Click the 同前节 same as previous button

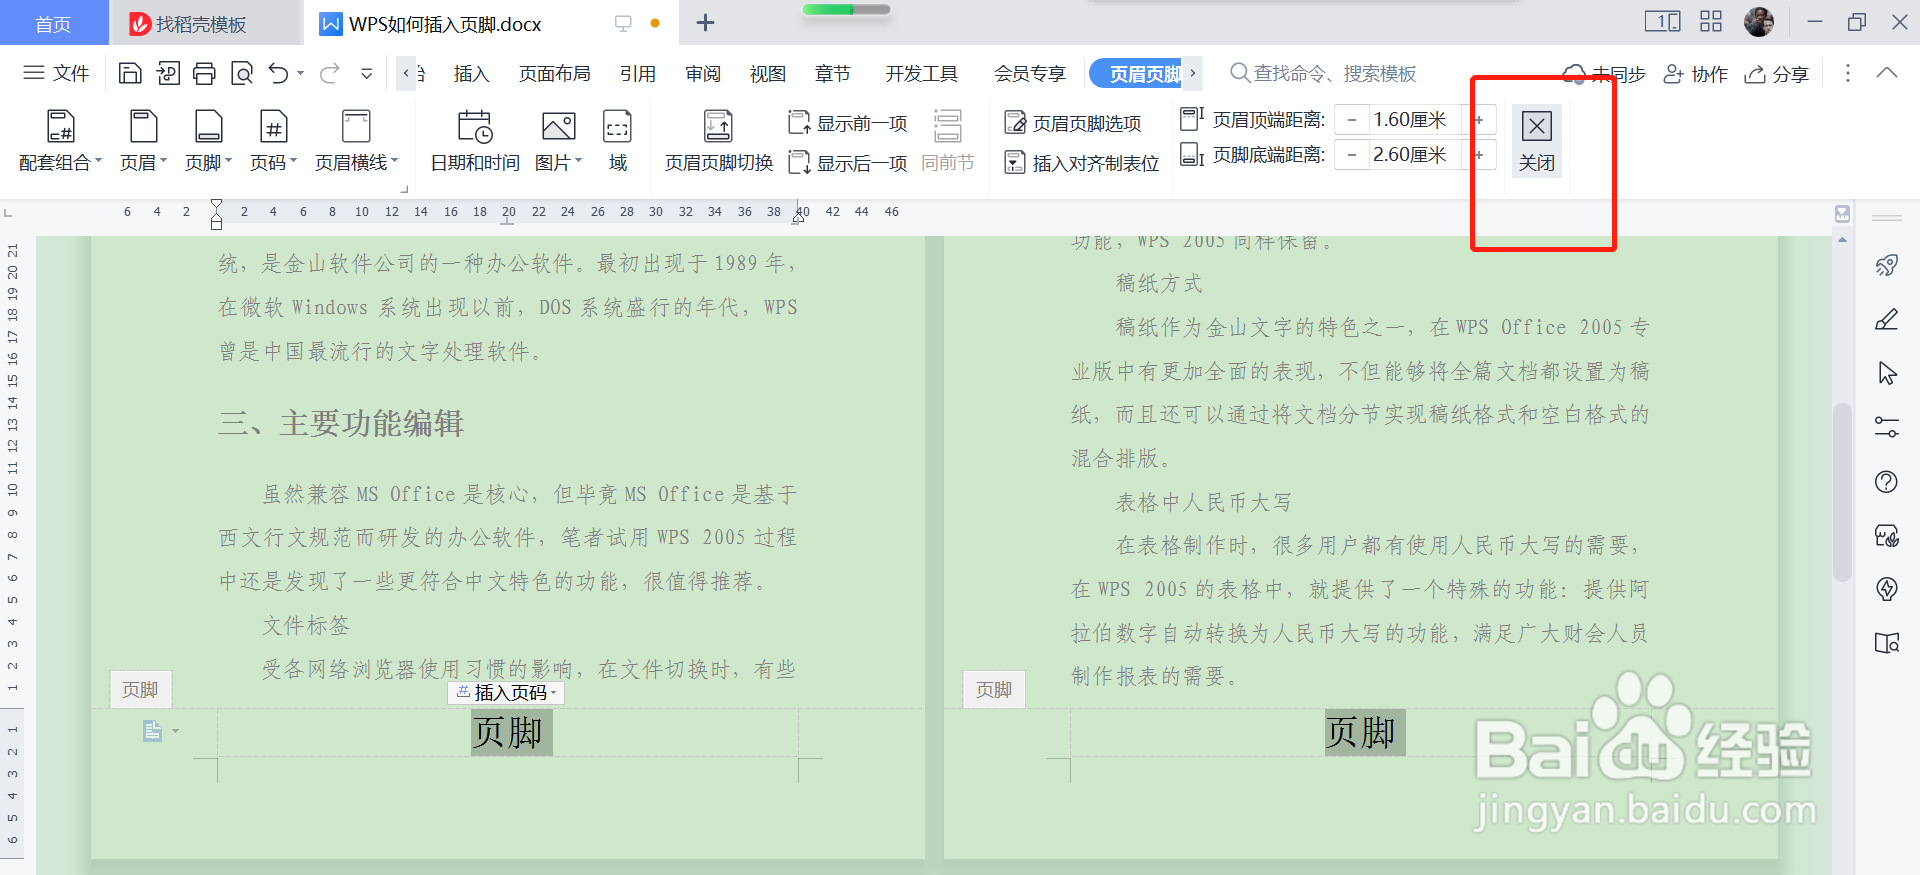(x=947, y=141)
